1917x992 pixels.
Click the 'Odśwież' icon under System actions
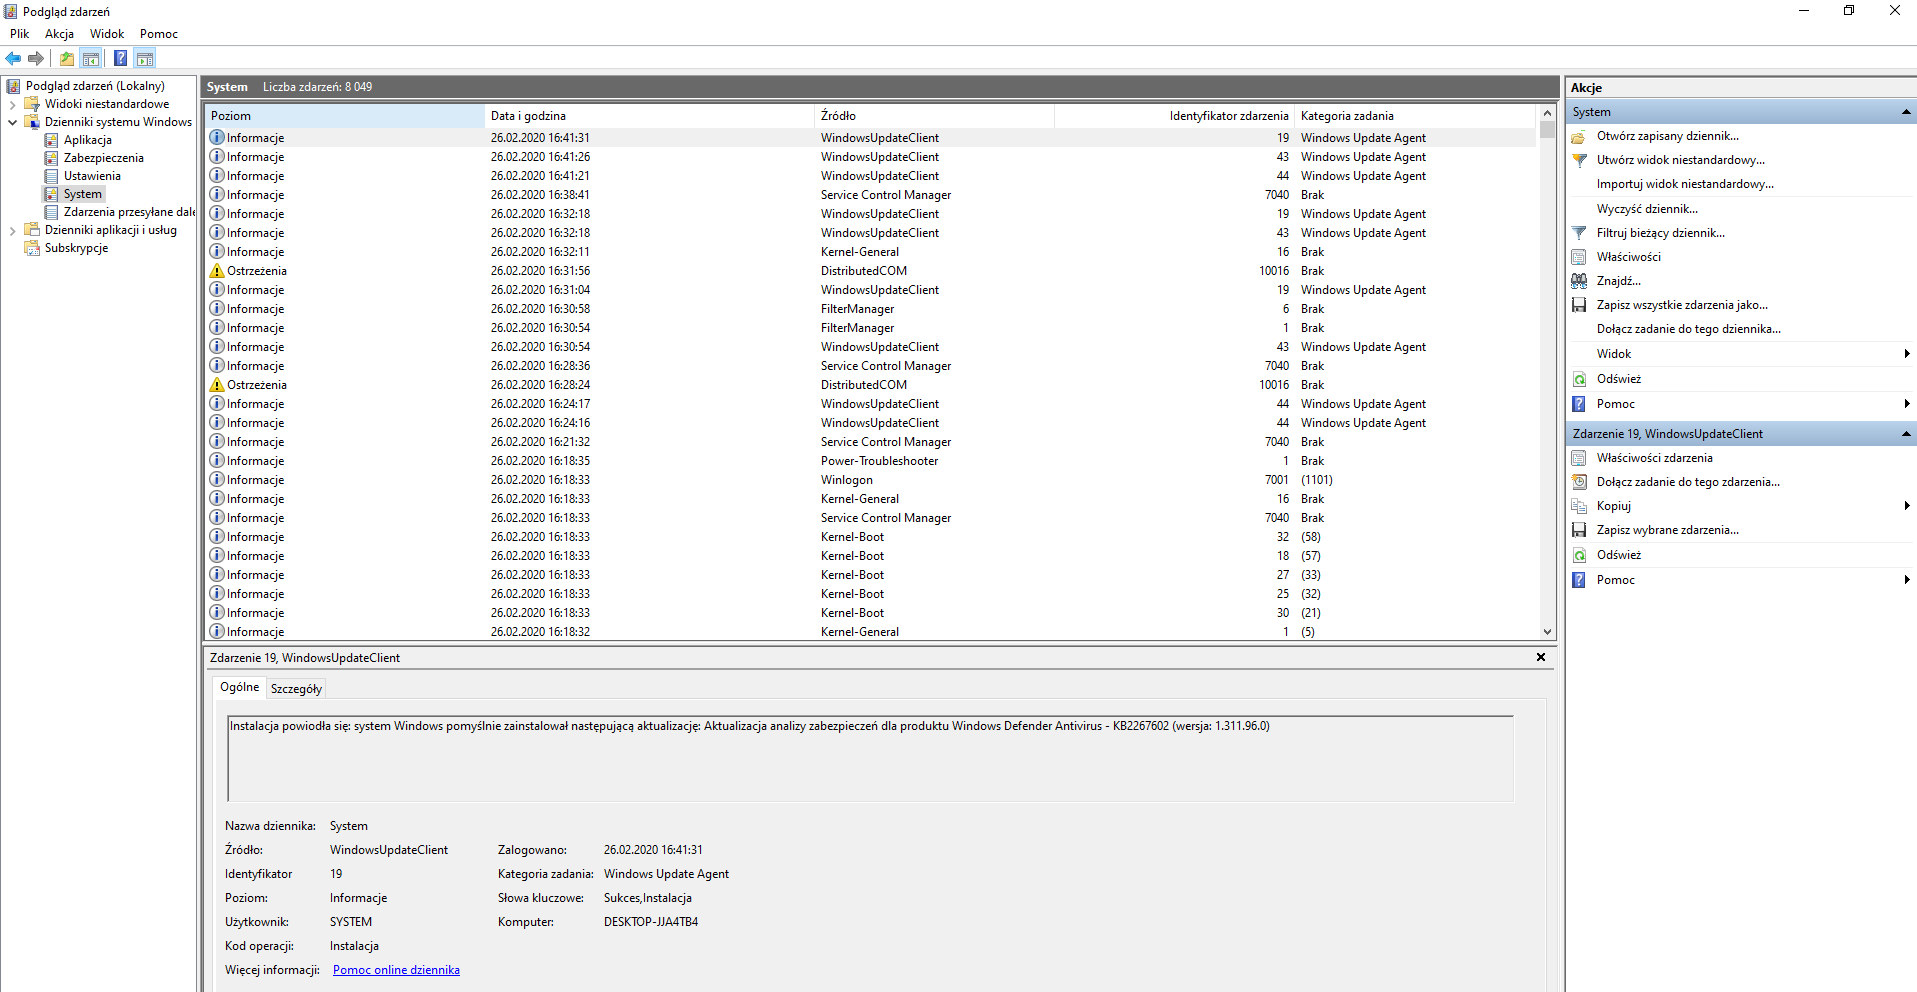[x=1579, y=379]
